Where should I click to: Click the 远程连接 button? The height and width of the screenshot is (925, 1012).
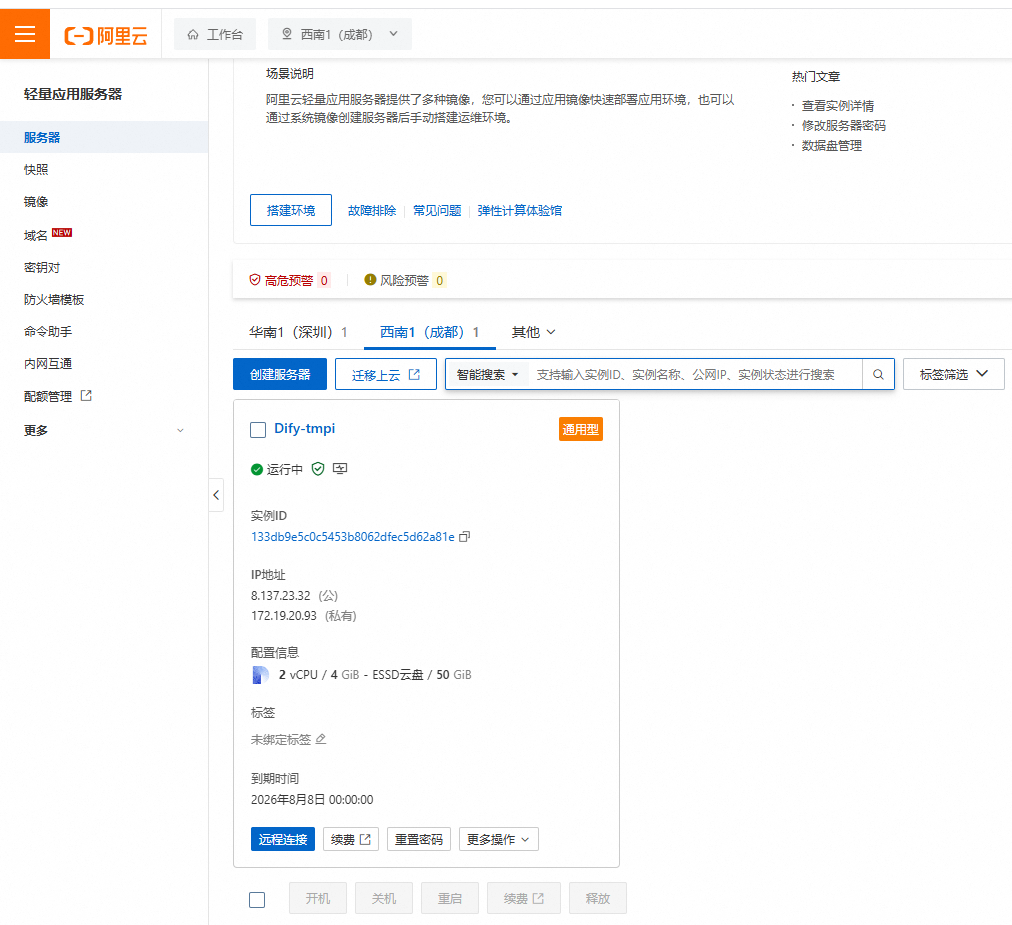tap(283, 839)
